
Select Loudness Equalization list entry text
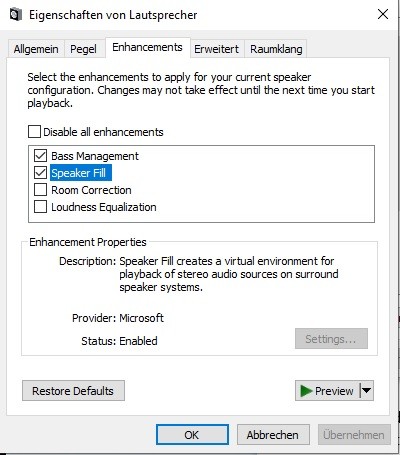tap(104, 207)
